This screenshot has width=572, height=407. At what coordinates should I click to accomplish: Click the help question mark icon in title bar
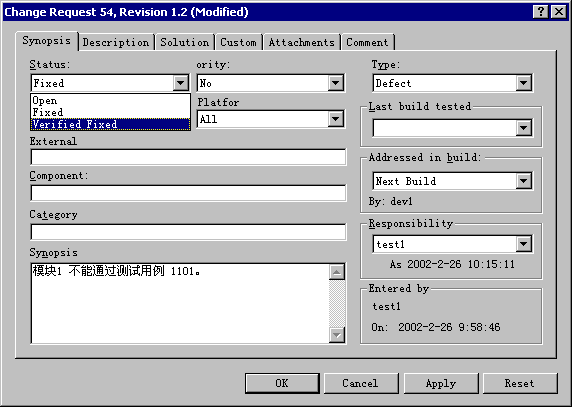pos(541,12)
